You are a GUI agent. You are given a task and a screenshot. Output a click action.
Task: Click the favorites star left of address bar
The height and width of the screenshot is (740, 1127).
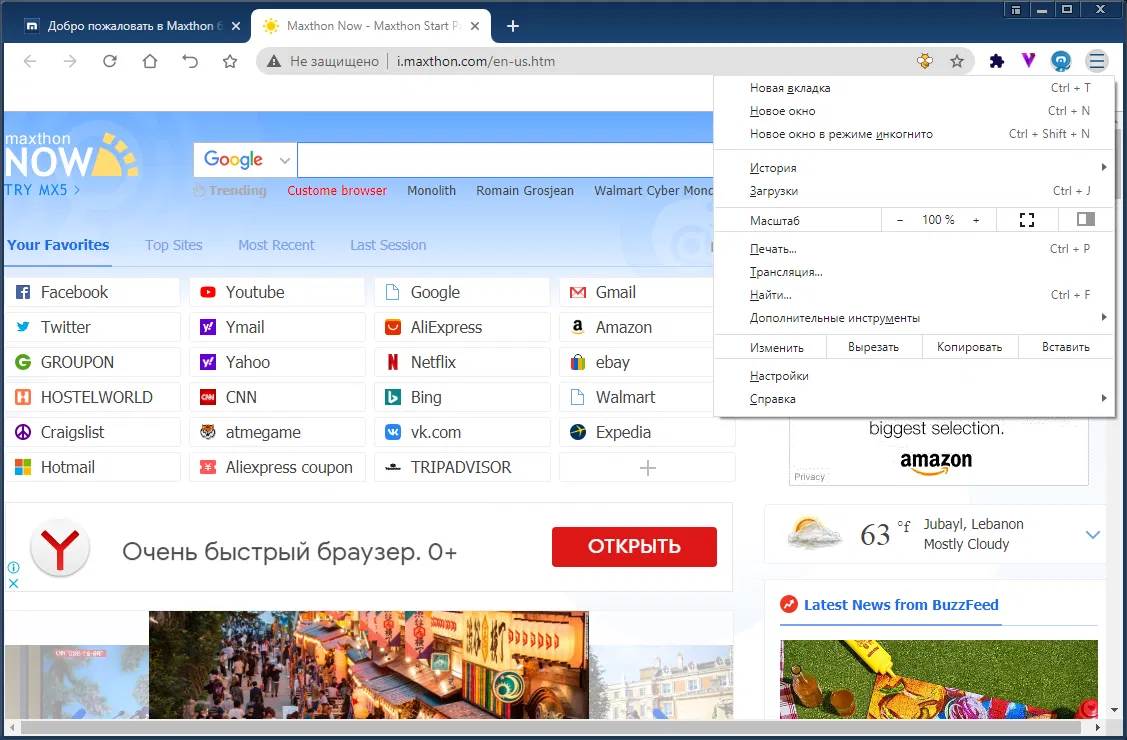coord(230,61)
